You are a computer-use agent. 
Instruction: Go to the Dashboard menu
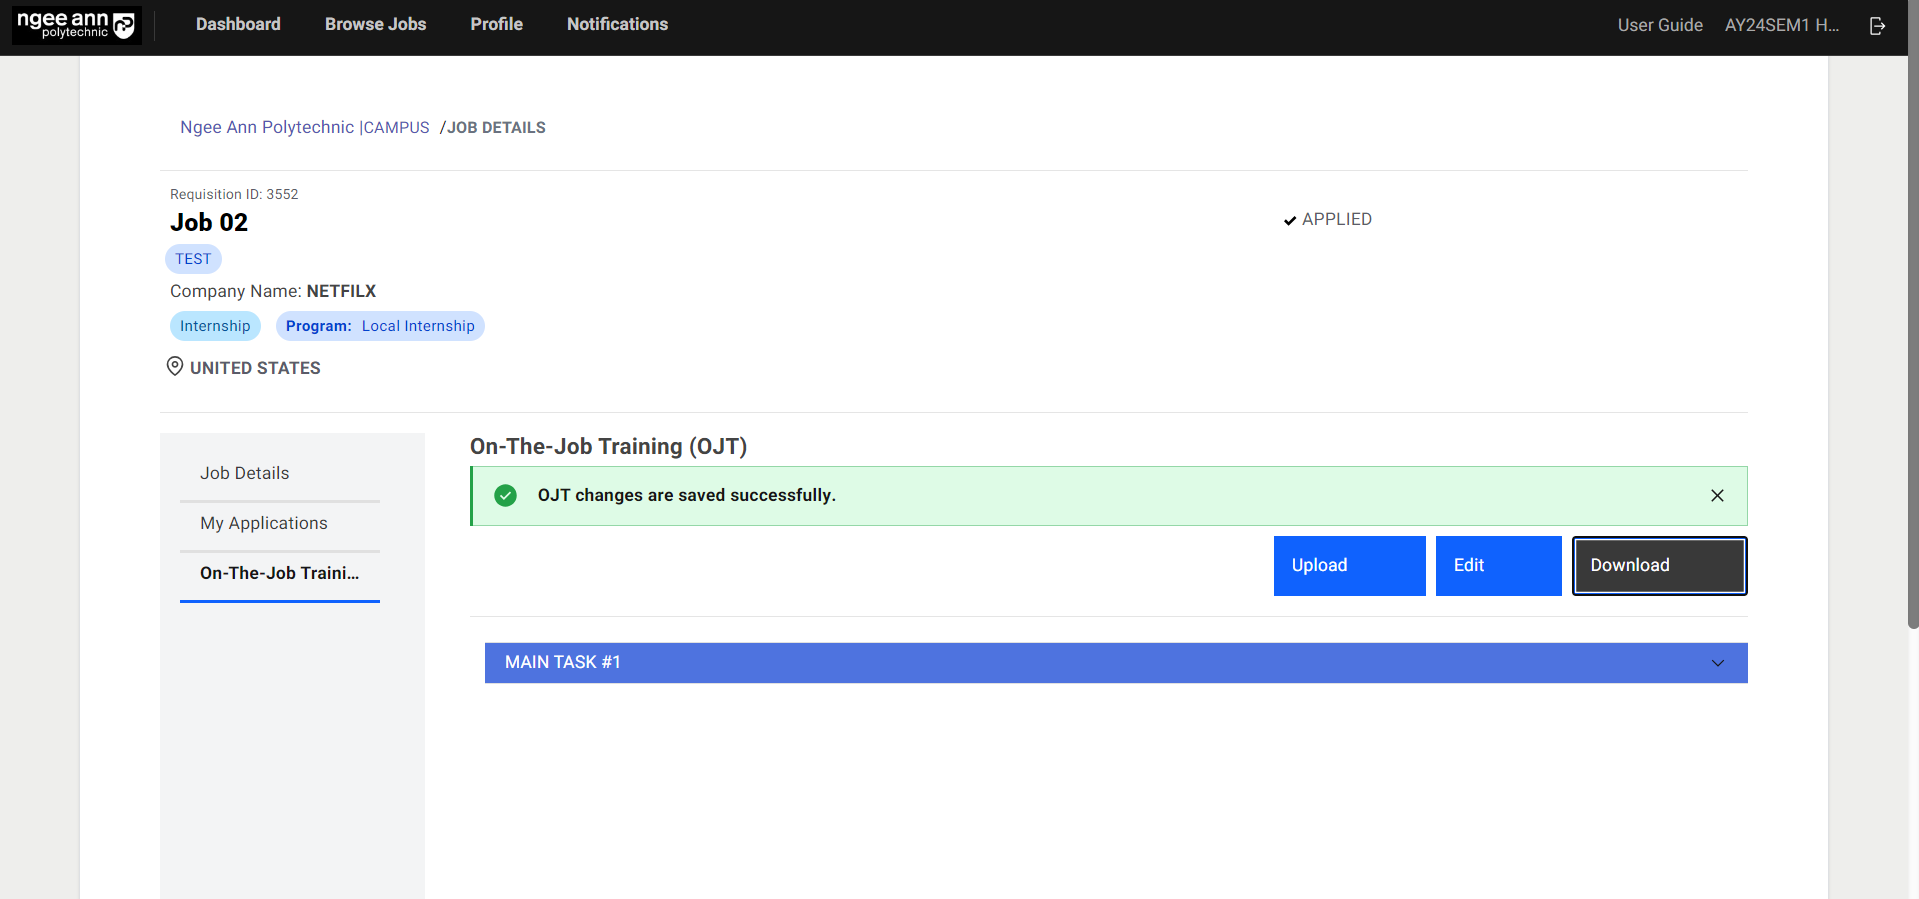(238, 25)
